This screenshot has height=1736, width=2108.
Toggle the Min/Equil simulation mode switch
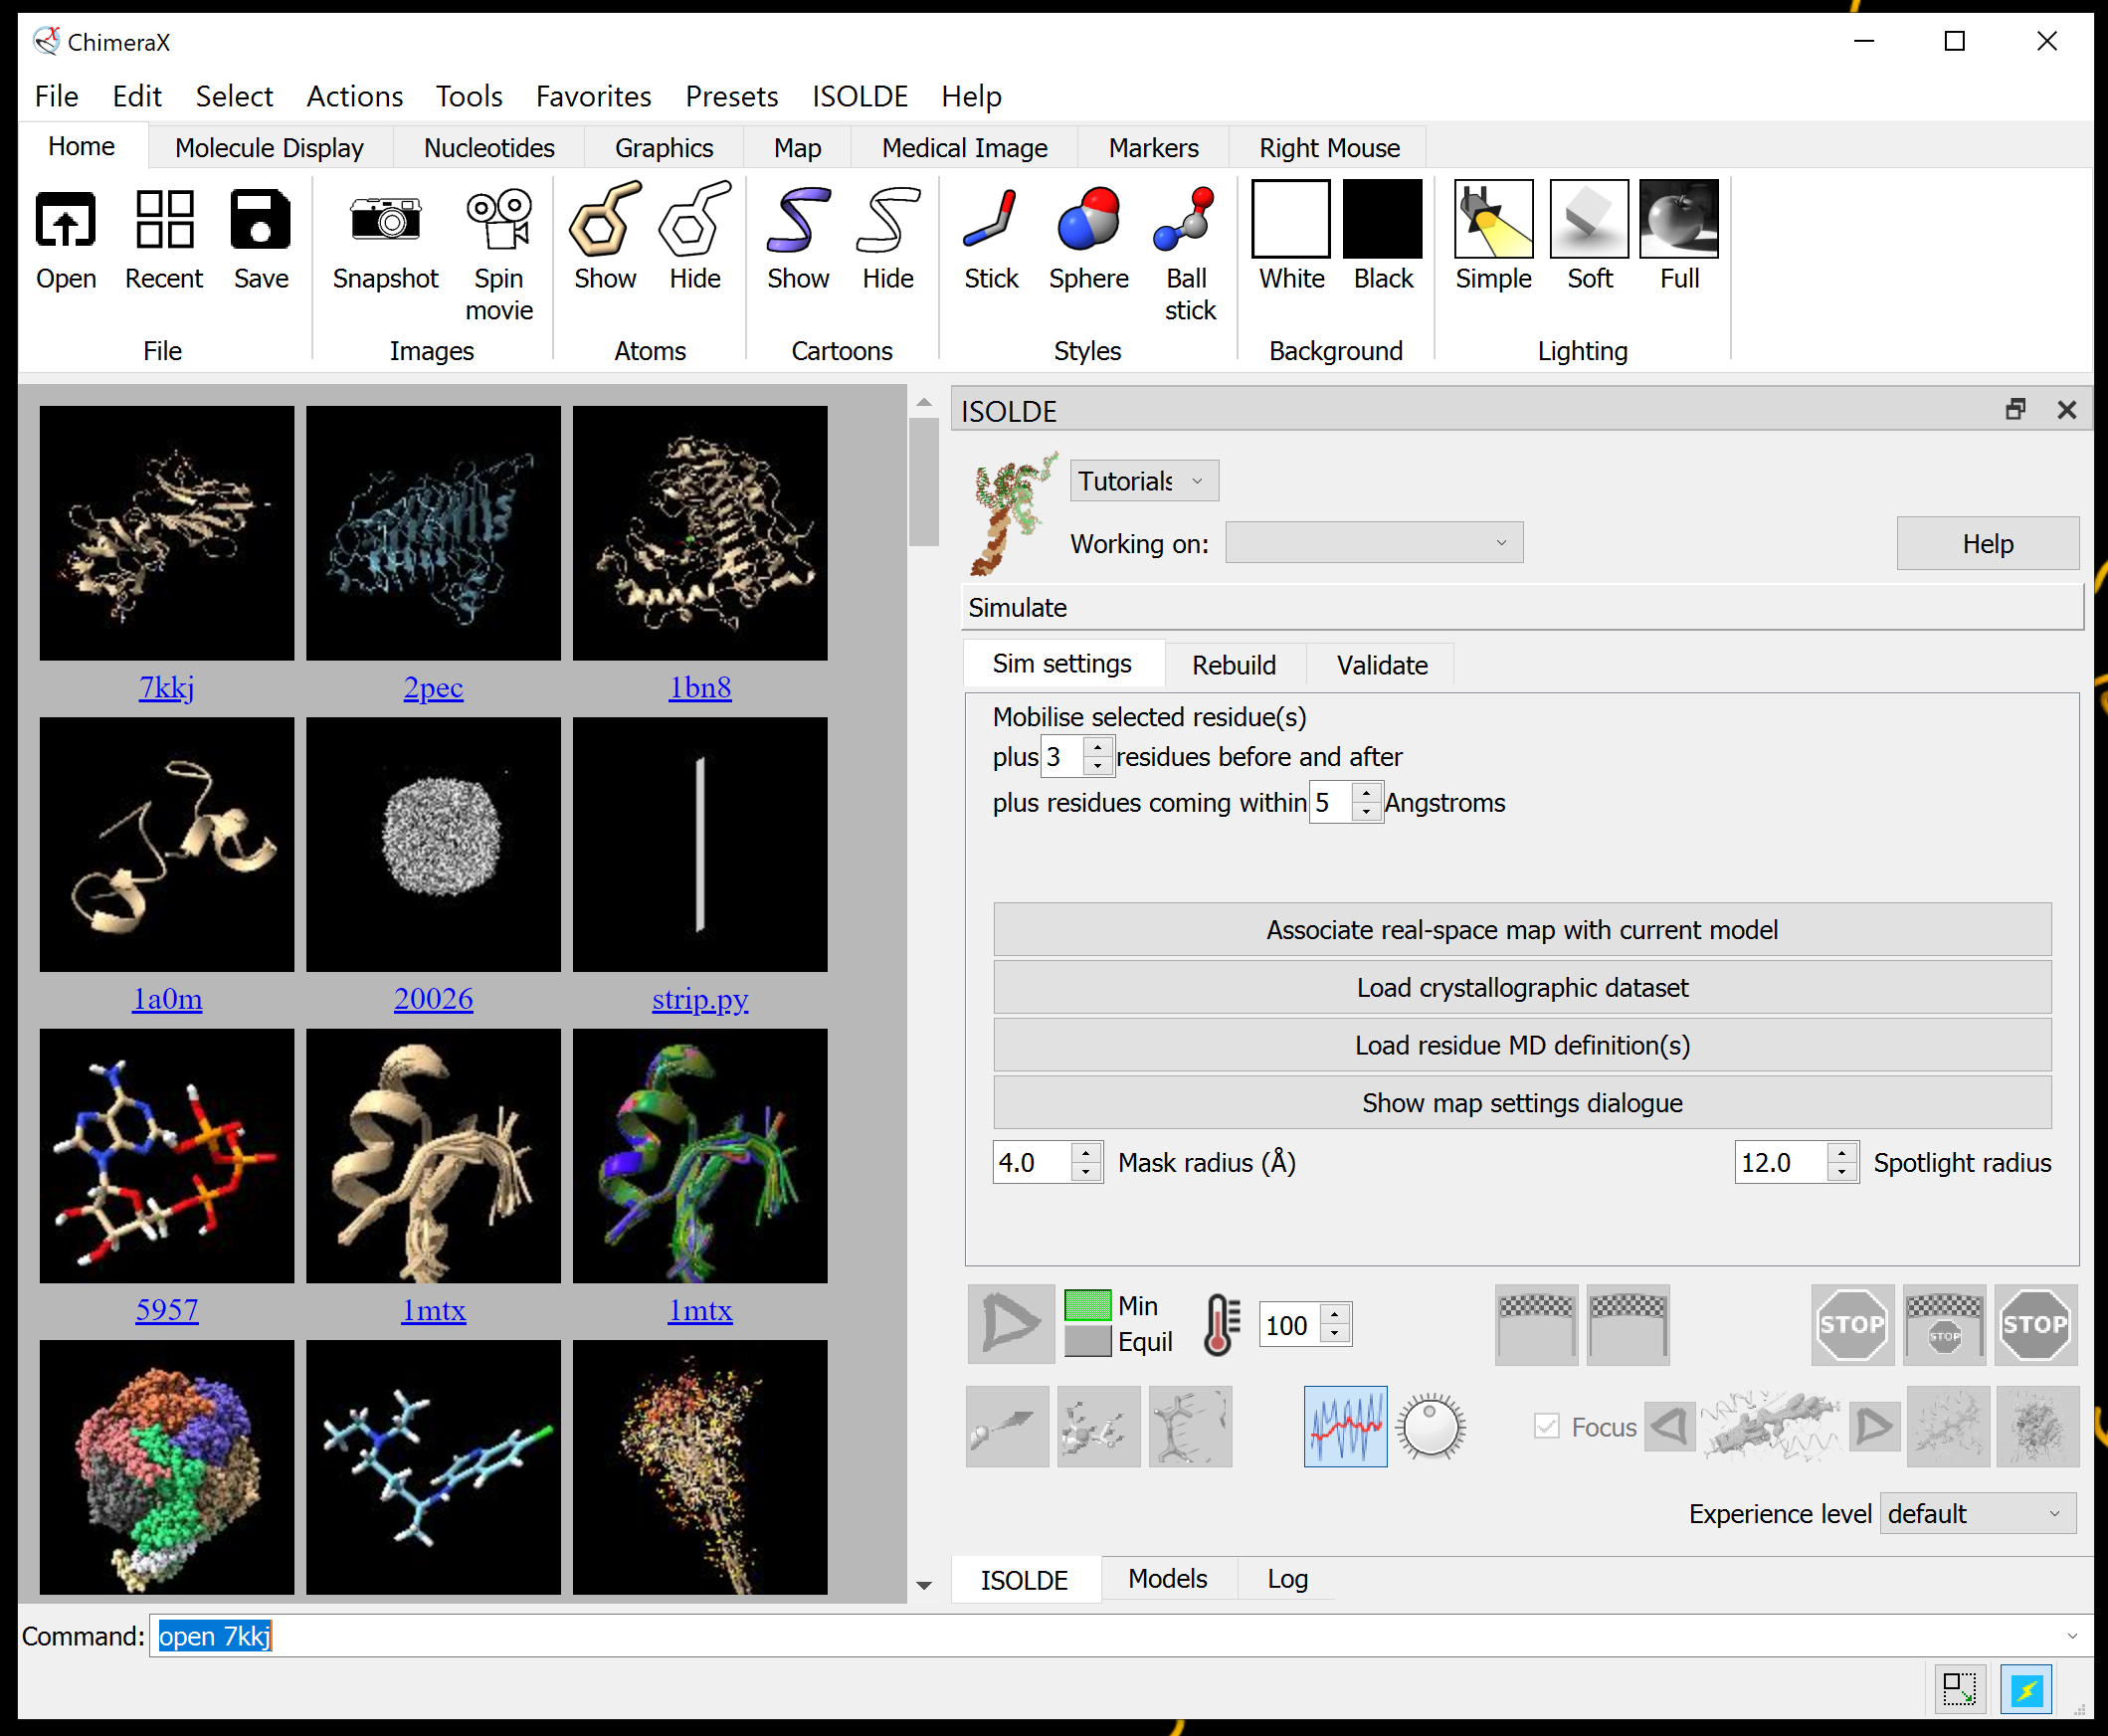[1087, 1323]
